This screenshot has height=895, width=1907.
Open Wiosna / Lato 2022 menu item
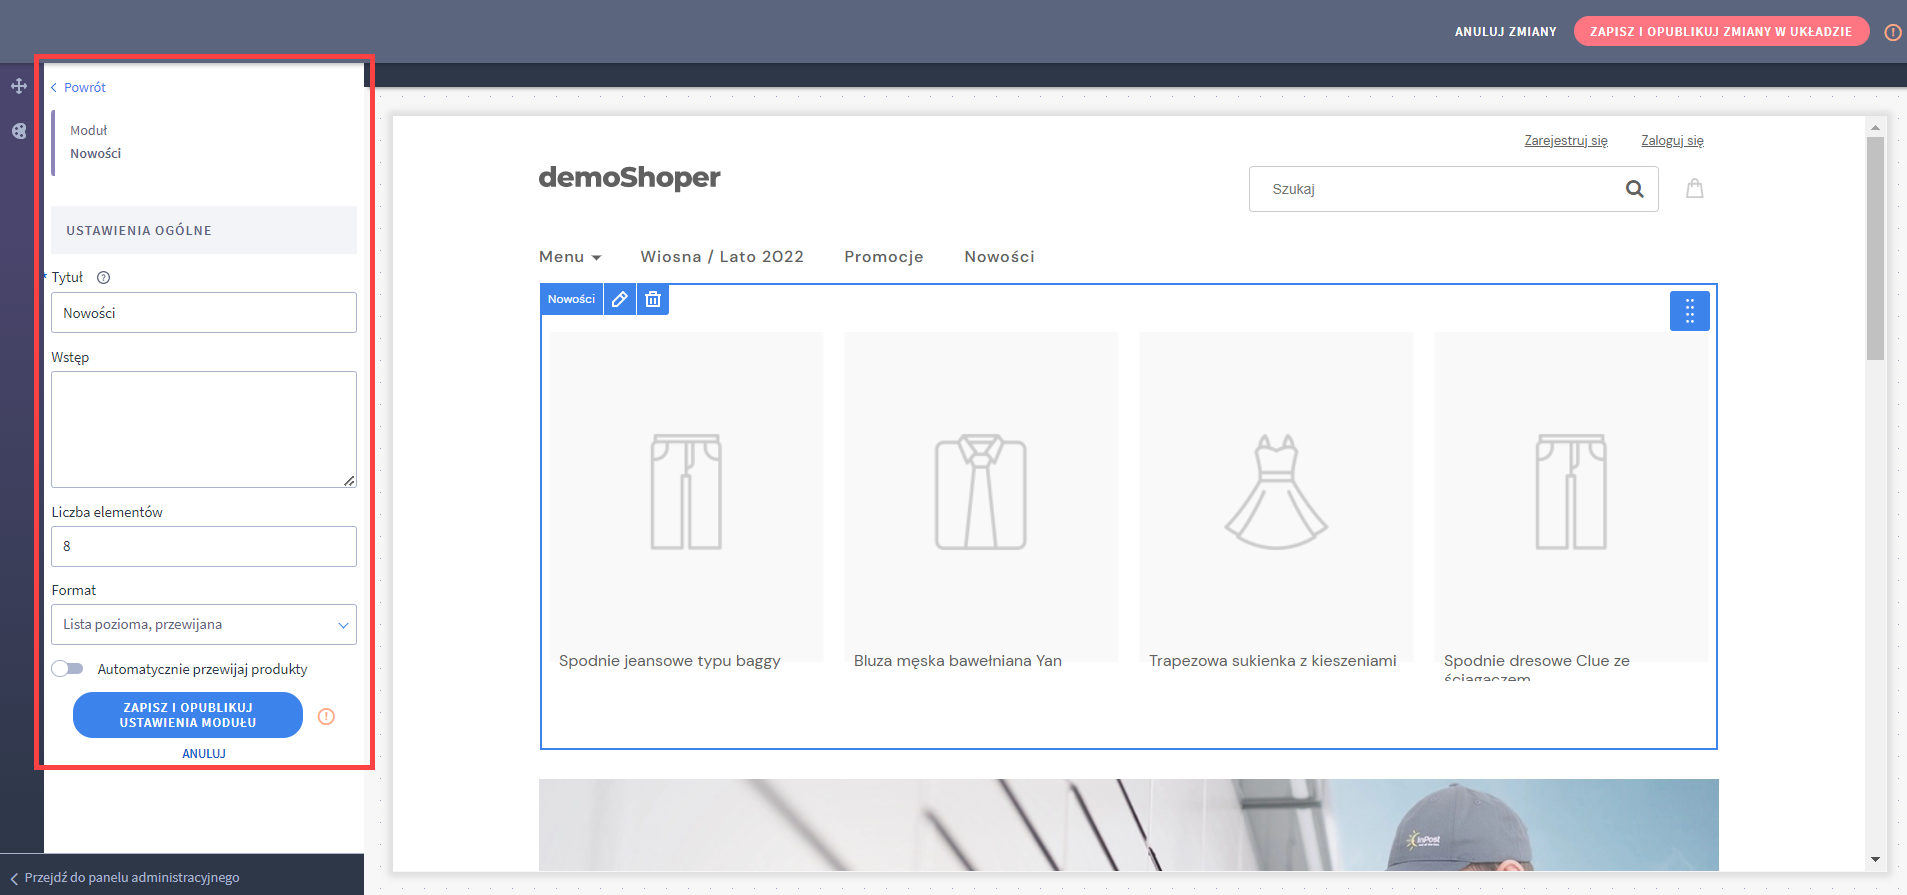(x=722, y=257)
